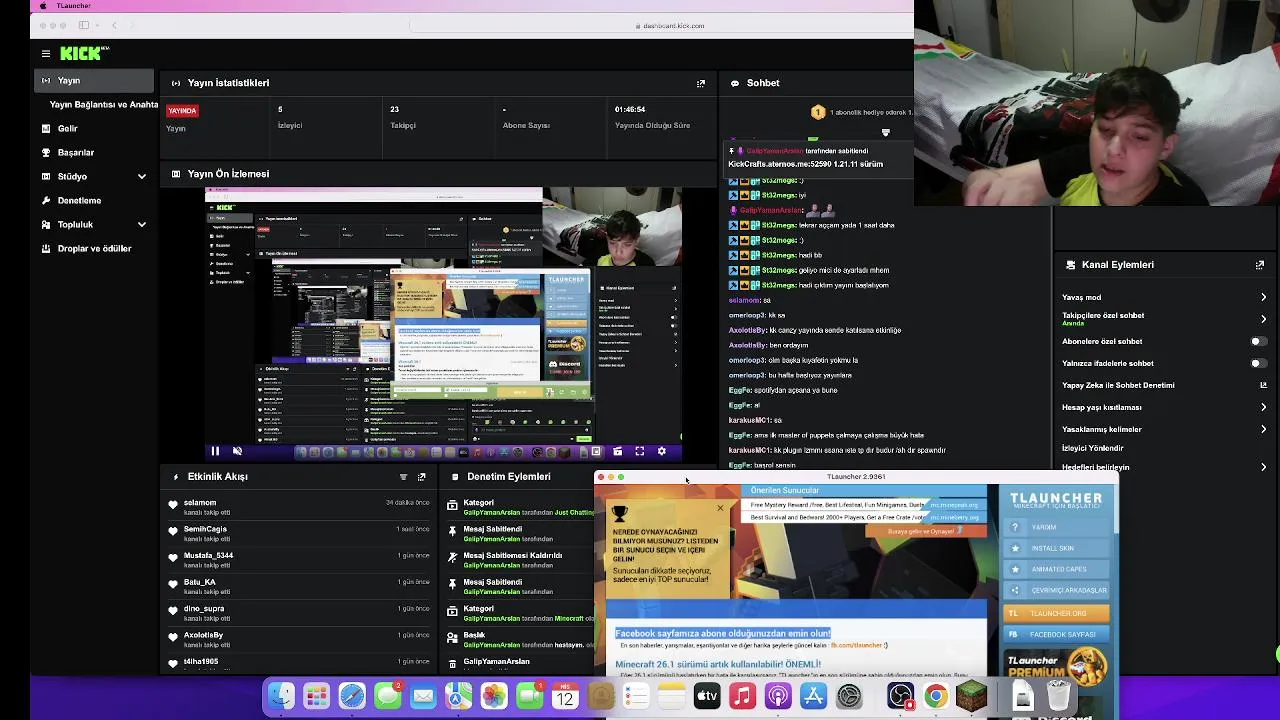This screenshot has width=1280, height=720.
Task: Click the dashboard.kick.com address bar
Action: (672, 26)
